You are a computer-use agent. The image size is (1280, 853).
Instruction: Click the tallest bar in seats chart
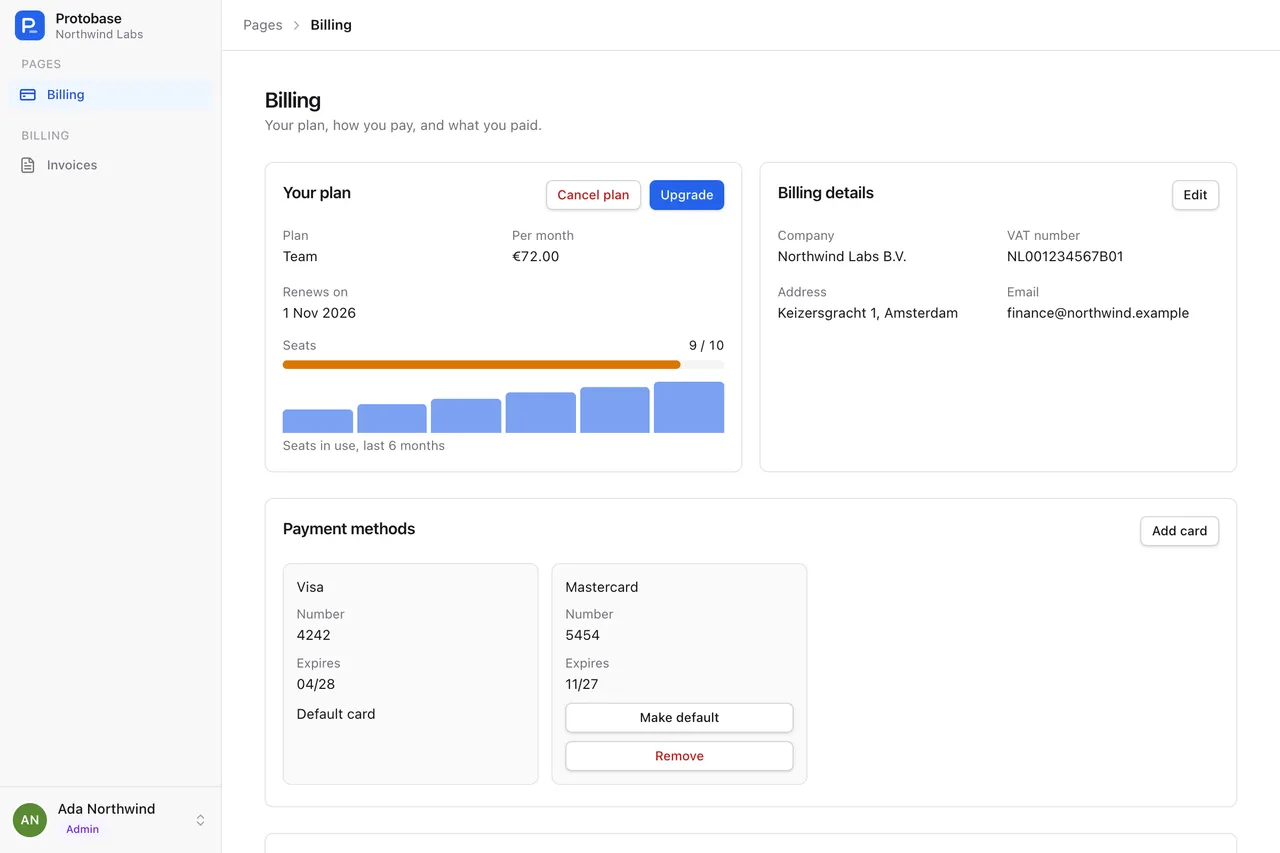pos(689,407)
